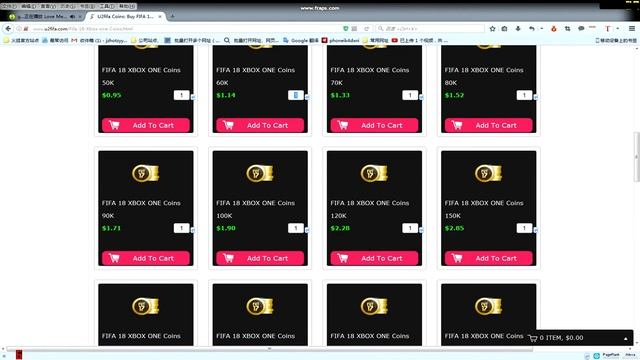Click quantity field for 60K coins
Image resolution: width=640 pixels, height=360 pixels.
click(x=296, y=95)
